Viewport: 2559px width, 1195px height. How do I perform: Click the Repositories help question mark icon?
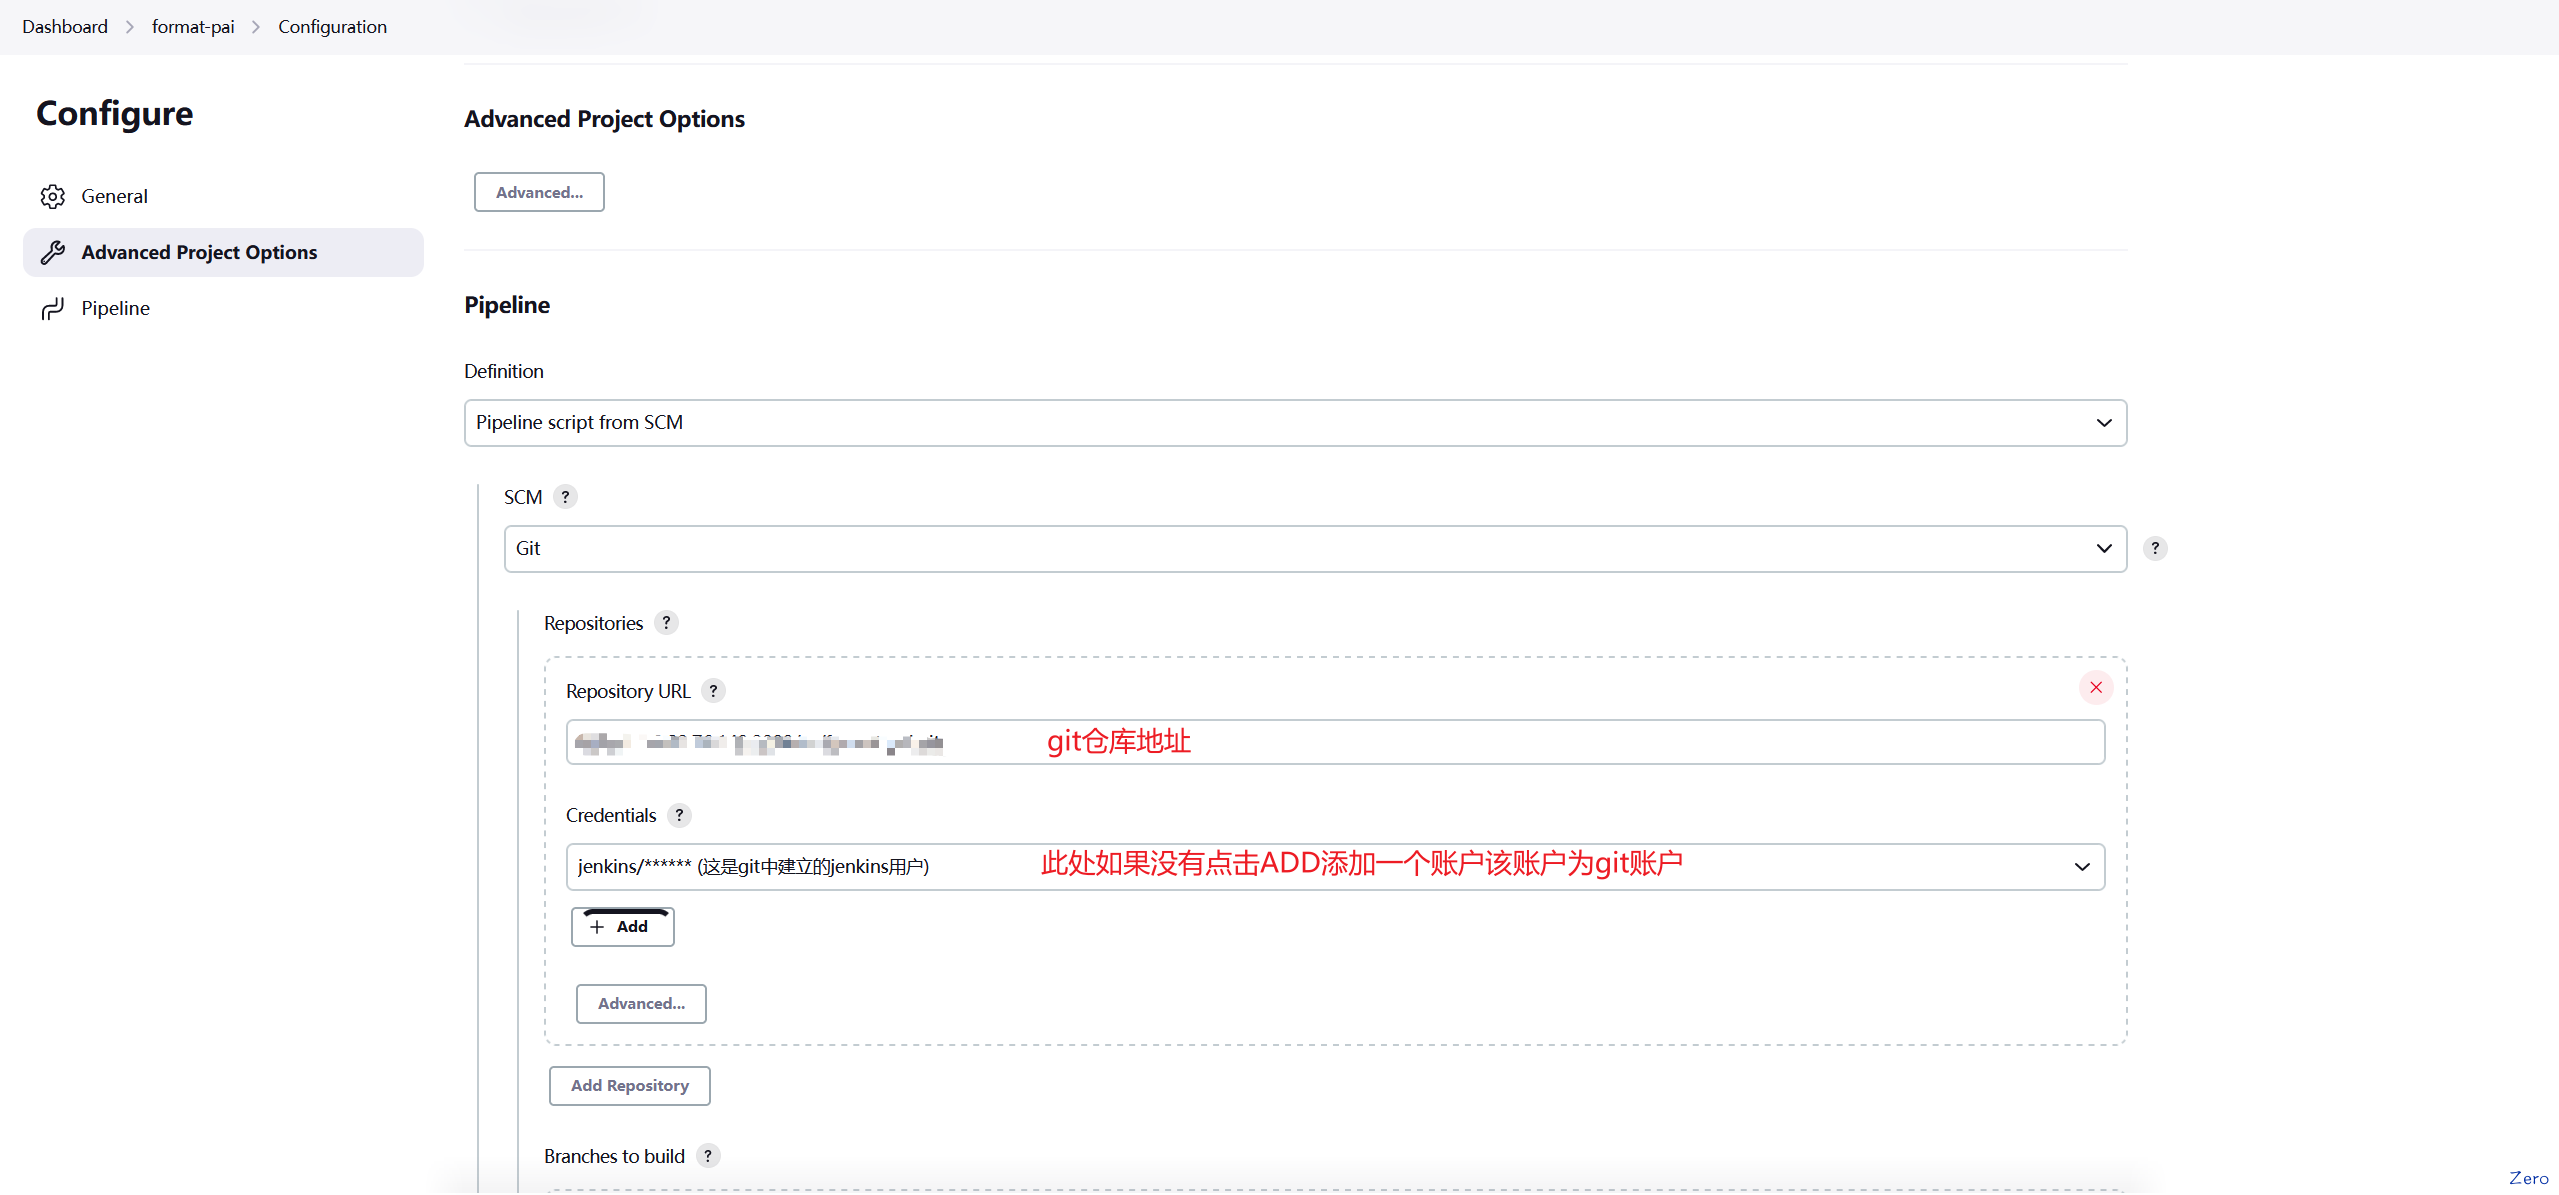pyautogui.click(x=666, y=624)
